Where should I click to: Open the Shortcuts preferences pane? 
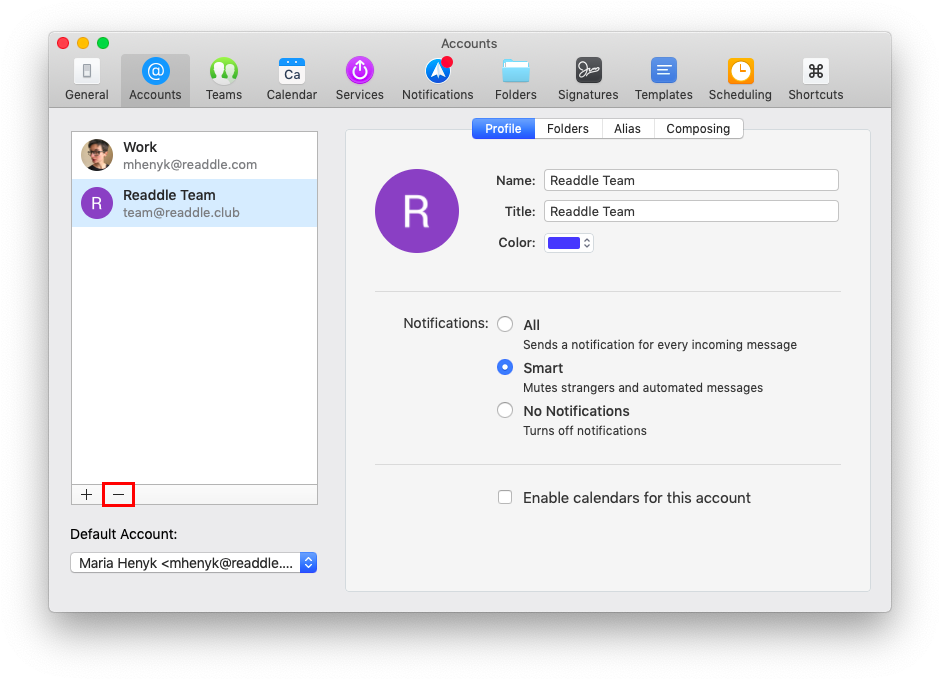click(x=816, y=80)
